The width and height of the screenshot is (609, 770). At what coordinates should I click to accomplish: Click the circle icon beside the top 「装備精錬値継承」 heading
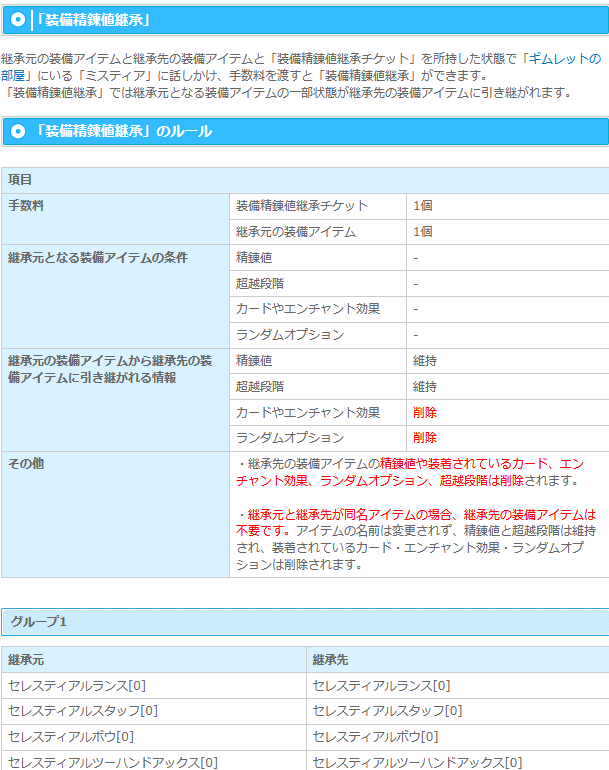click(18, 19)
